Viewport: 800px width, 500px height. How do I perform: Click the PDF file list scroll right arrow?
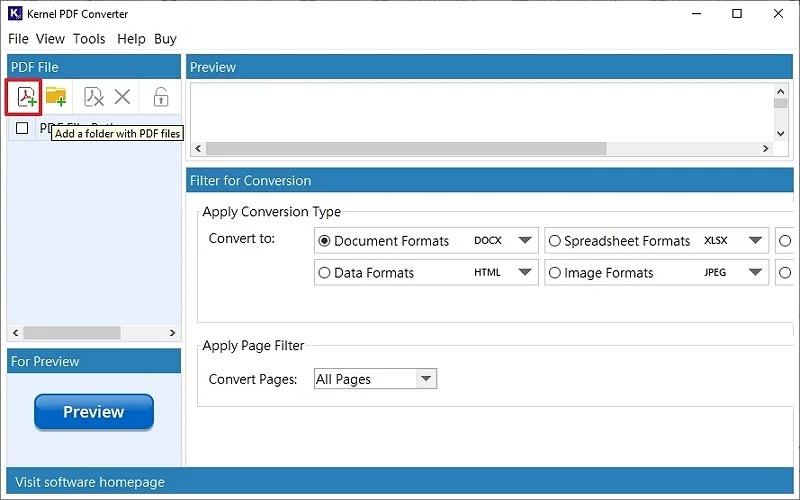pyautogui.click(x=172, y=333)
